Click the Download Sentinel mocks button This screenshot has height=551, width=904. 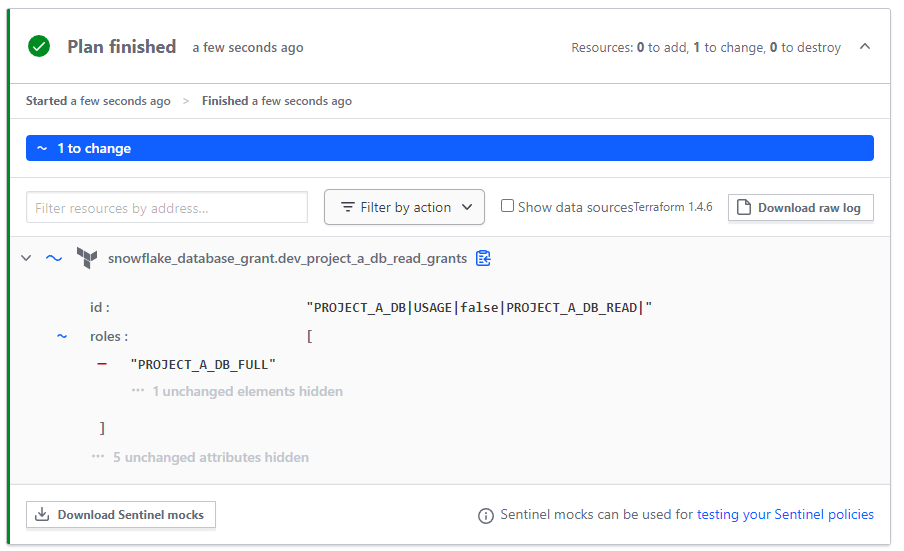pyautogui.click(x=120, y=515)
